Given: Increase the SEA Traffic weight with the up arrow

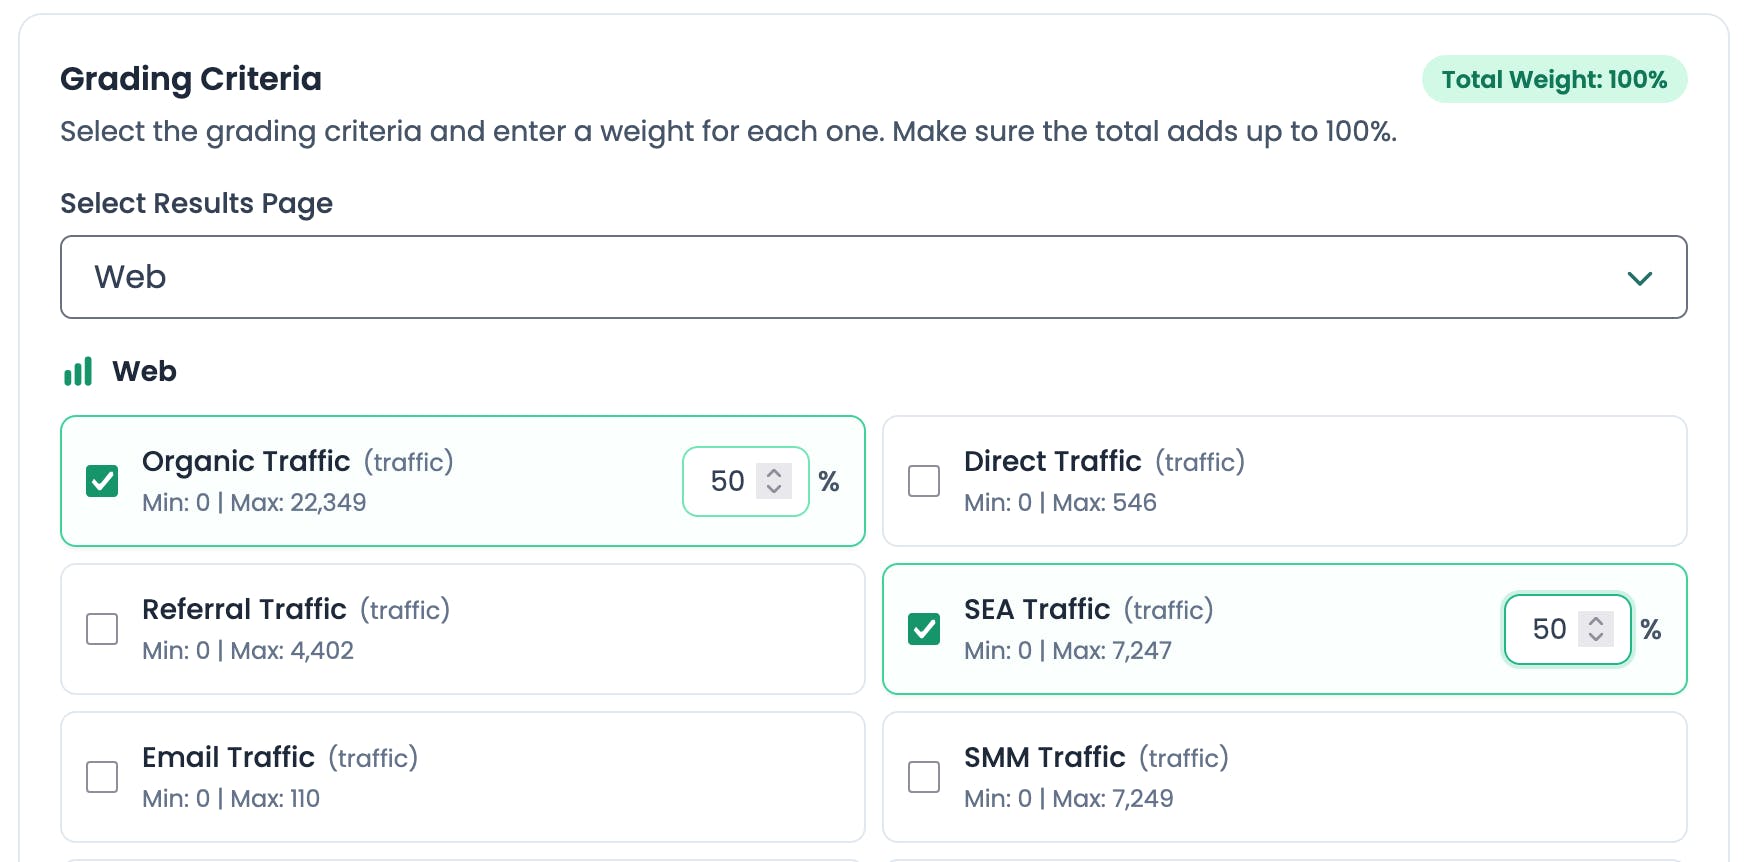Looking at the screenshot, I should [1596, 620].
